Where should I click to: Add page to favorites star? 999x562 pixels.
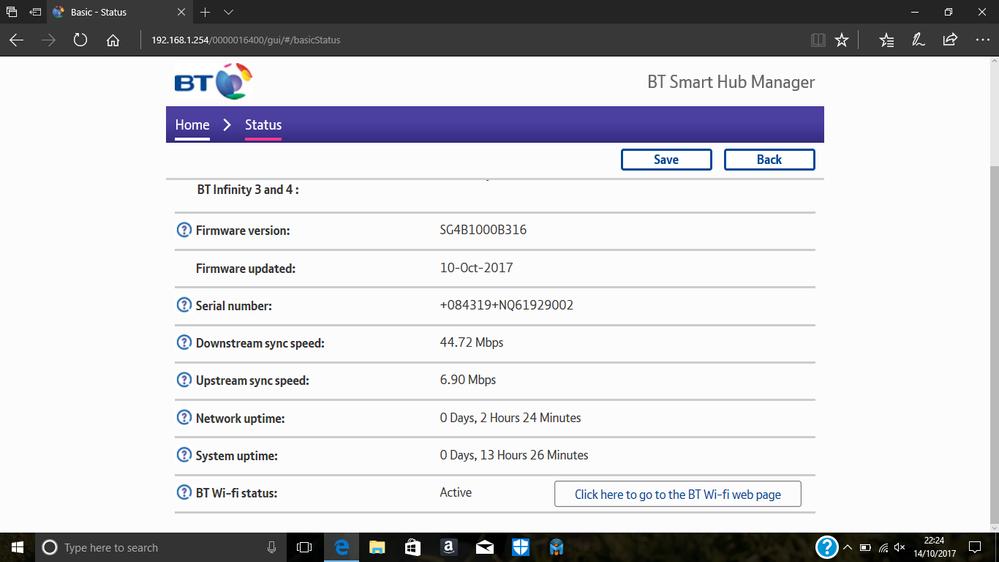click(842, 40)
